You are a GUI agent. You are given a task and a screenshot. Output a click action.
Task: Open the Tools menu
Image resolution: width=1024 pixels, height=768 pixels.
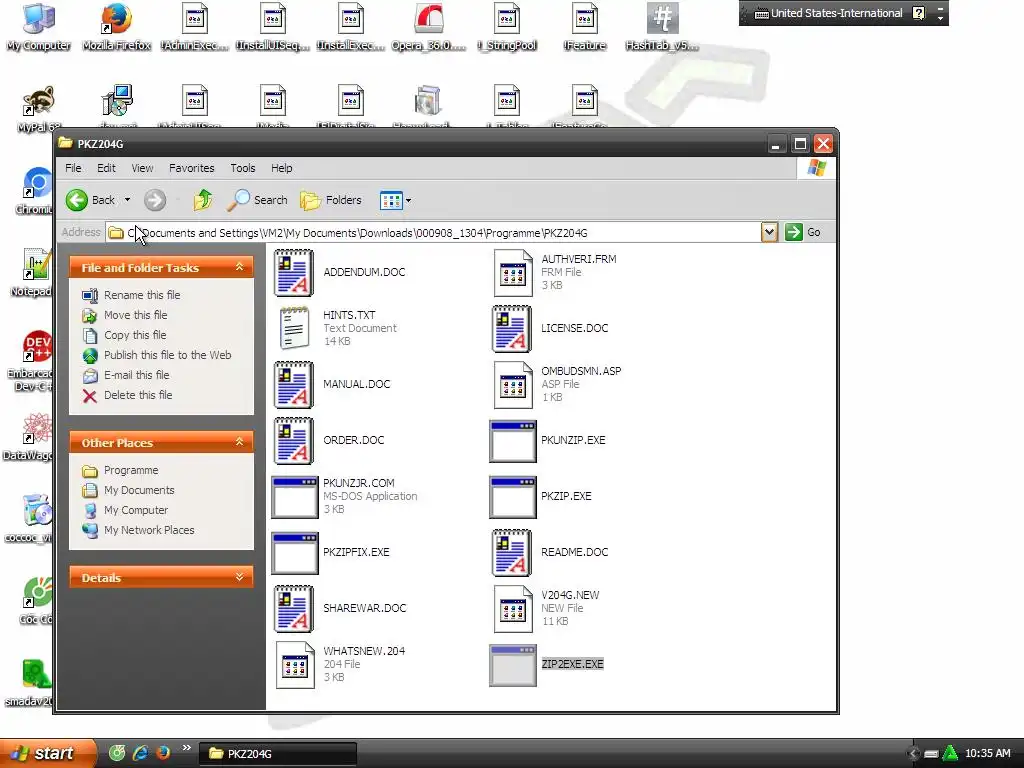click(x=242, y=168)
